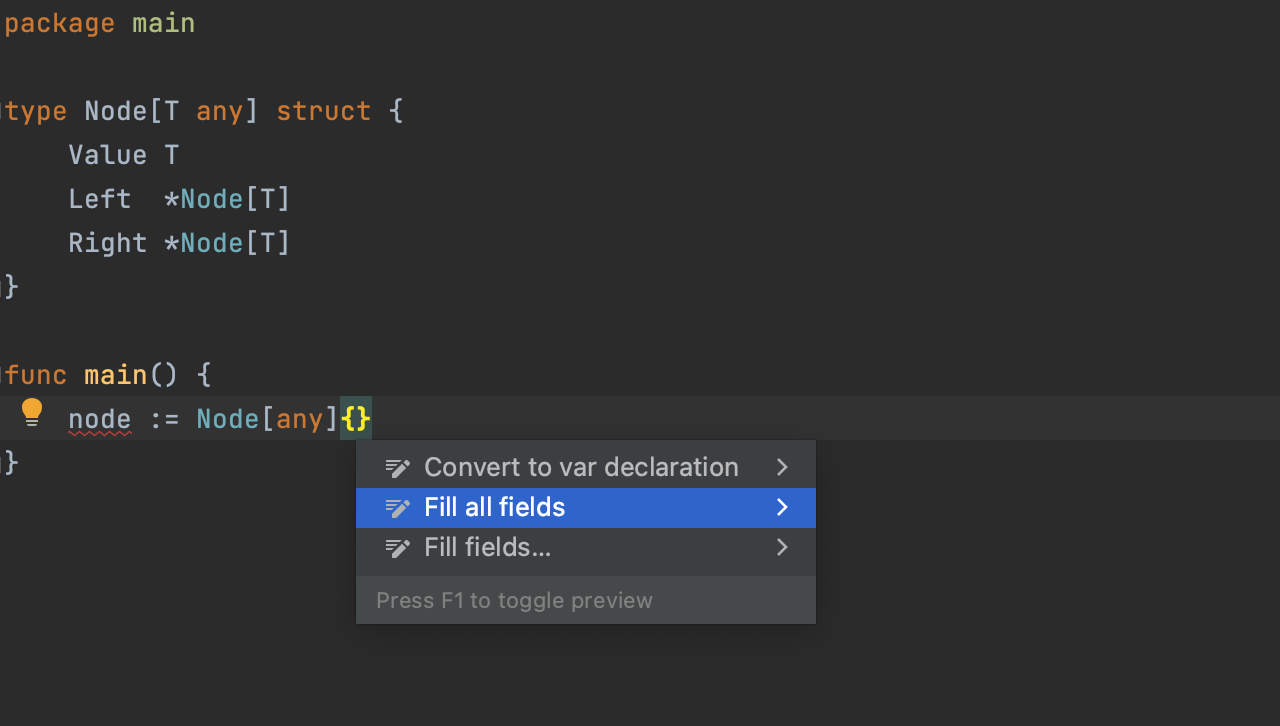Click the red-underlined "node" variable name
This screenshot has width=1280, height=726.
(x=99, y=418)
